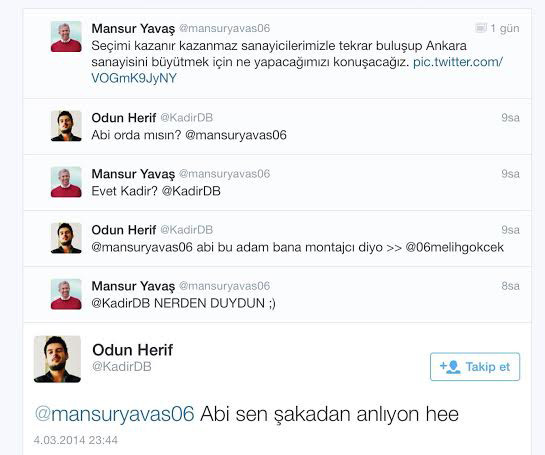Screen dimensions: 545x455
Task: Open @mansuryavas06 mention in 'Abi orda mısın' tweet
Action: pos(236,135)
